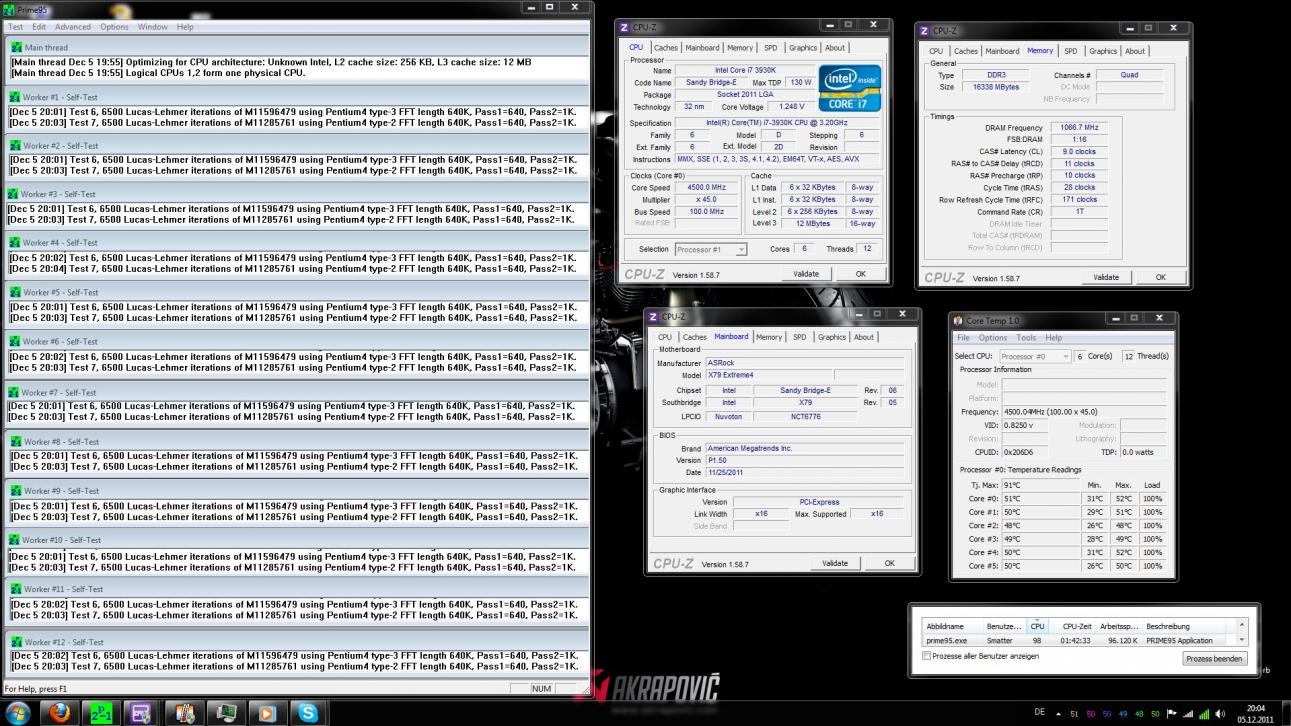Open the taskbar clock showing 20:04
The width and height of the screenshot is (1291, 726).
(x=1255, y=712)
